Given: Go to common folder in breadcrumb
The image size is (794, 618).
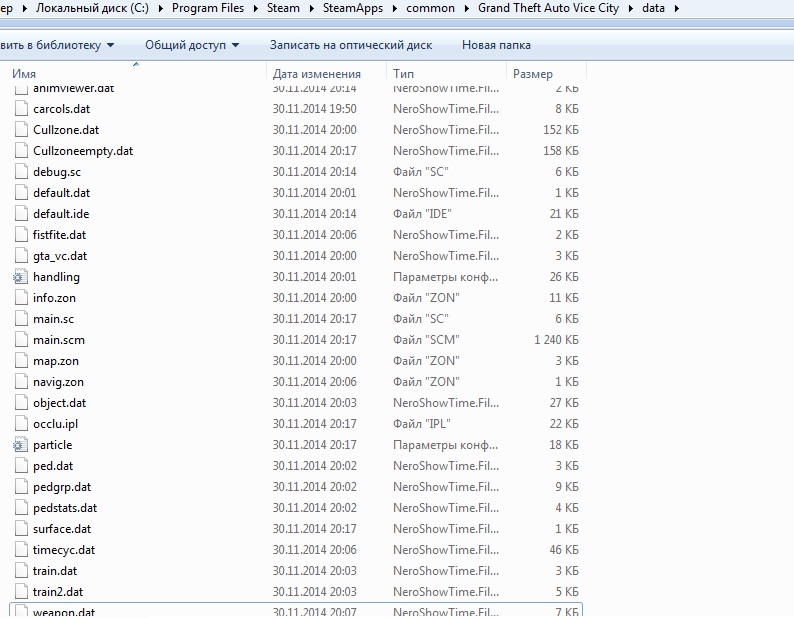Looking at the screenshot, I should pyautogui.click(x=430, y=8).
